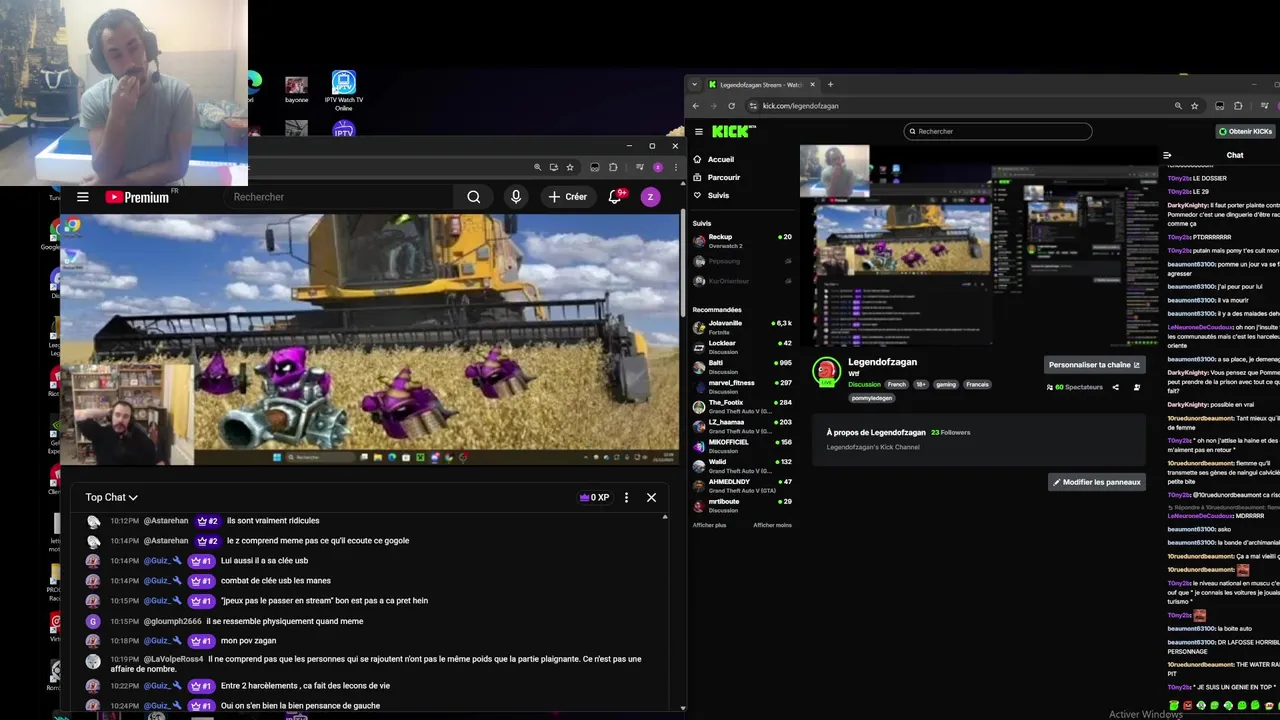Go back in the Kick browser window
This screenshot has width=1280, height=720.
696,106
